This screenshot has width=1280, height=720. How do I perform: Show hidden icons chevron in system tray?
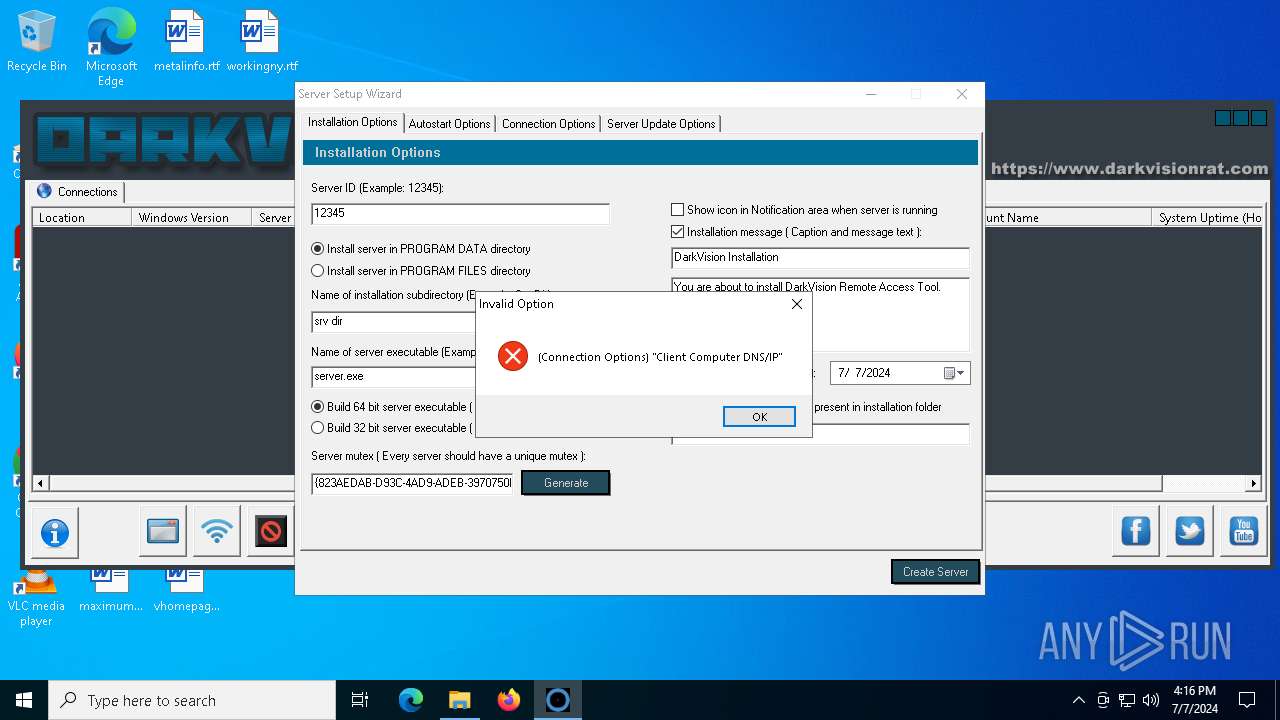pos(1078,700)
